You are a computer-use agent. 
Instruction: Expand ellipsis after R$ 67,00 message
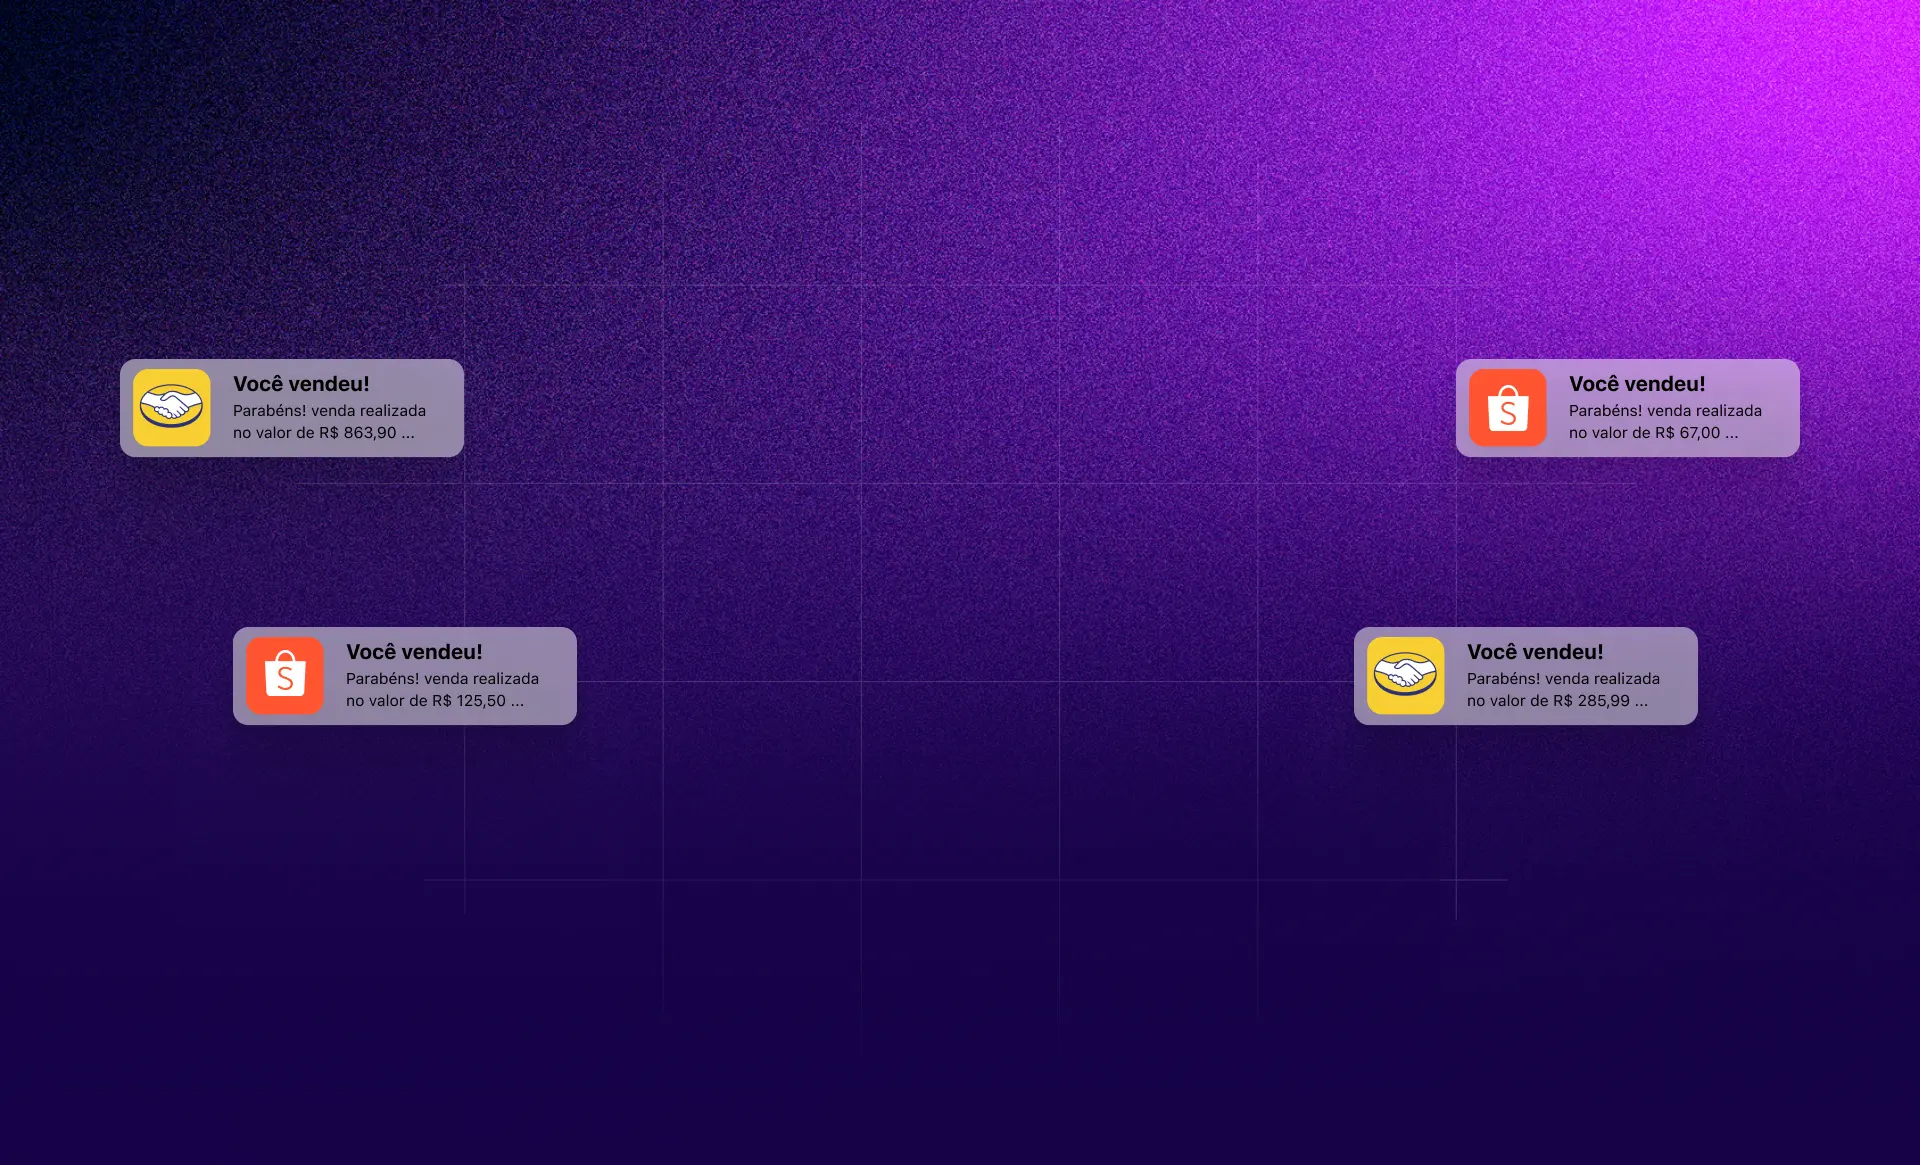[1732, 435]
